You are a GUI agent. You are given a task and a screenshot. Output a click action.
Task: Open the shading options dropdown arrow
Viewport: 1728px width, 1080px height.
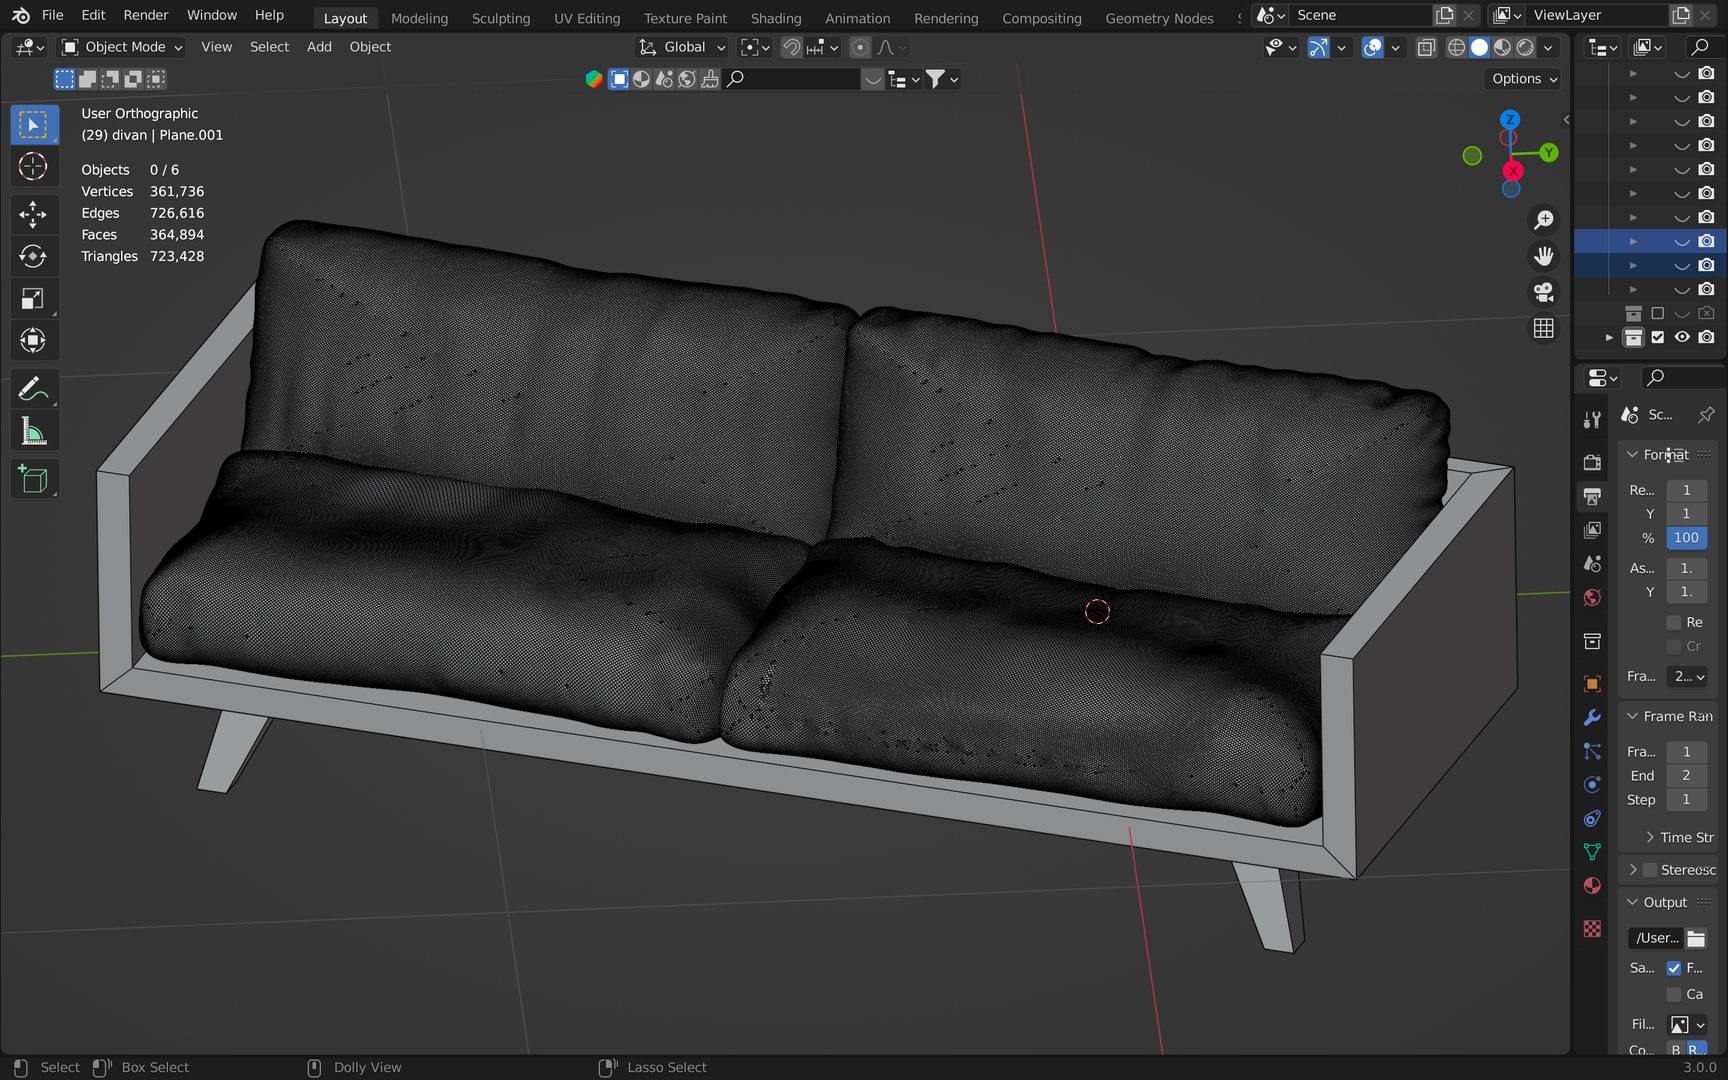(x=1548, y=47)
